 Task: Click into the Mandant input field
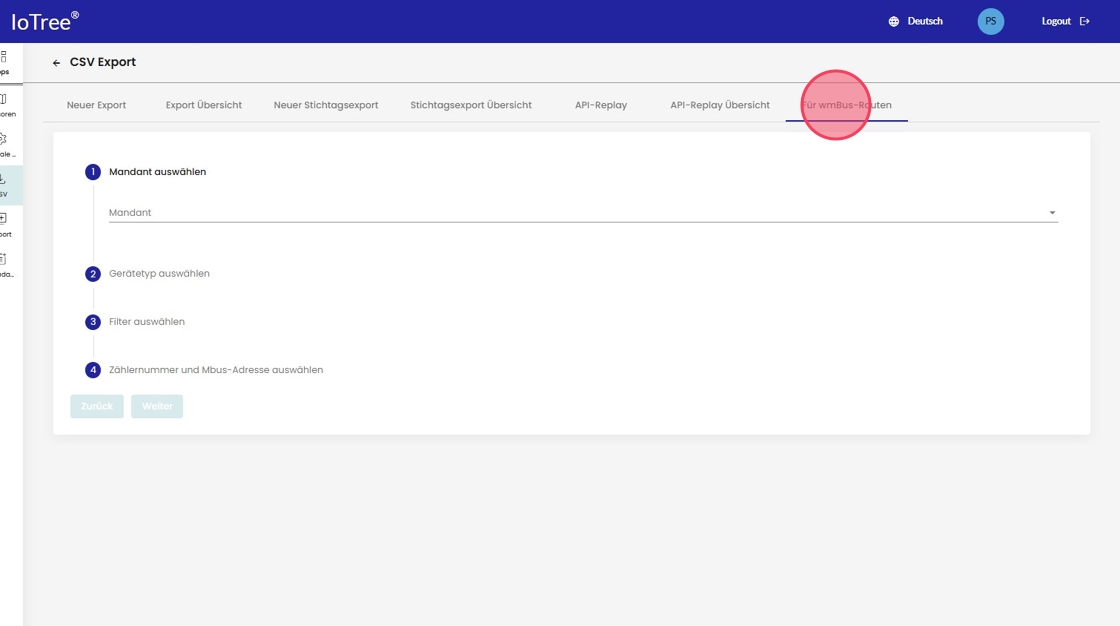click(x=570, y=213)
